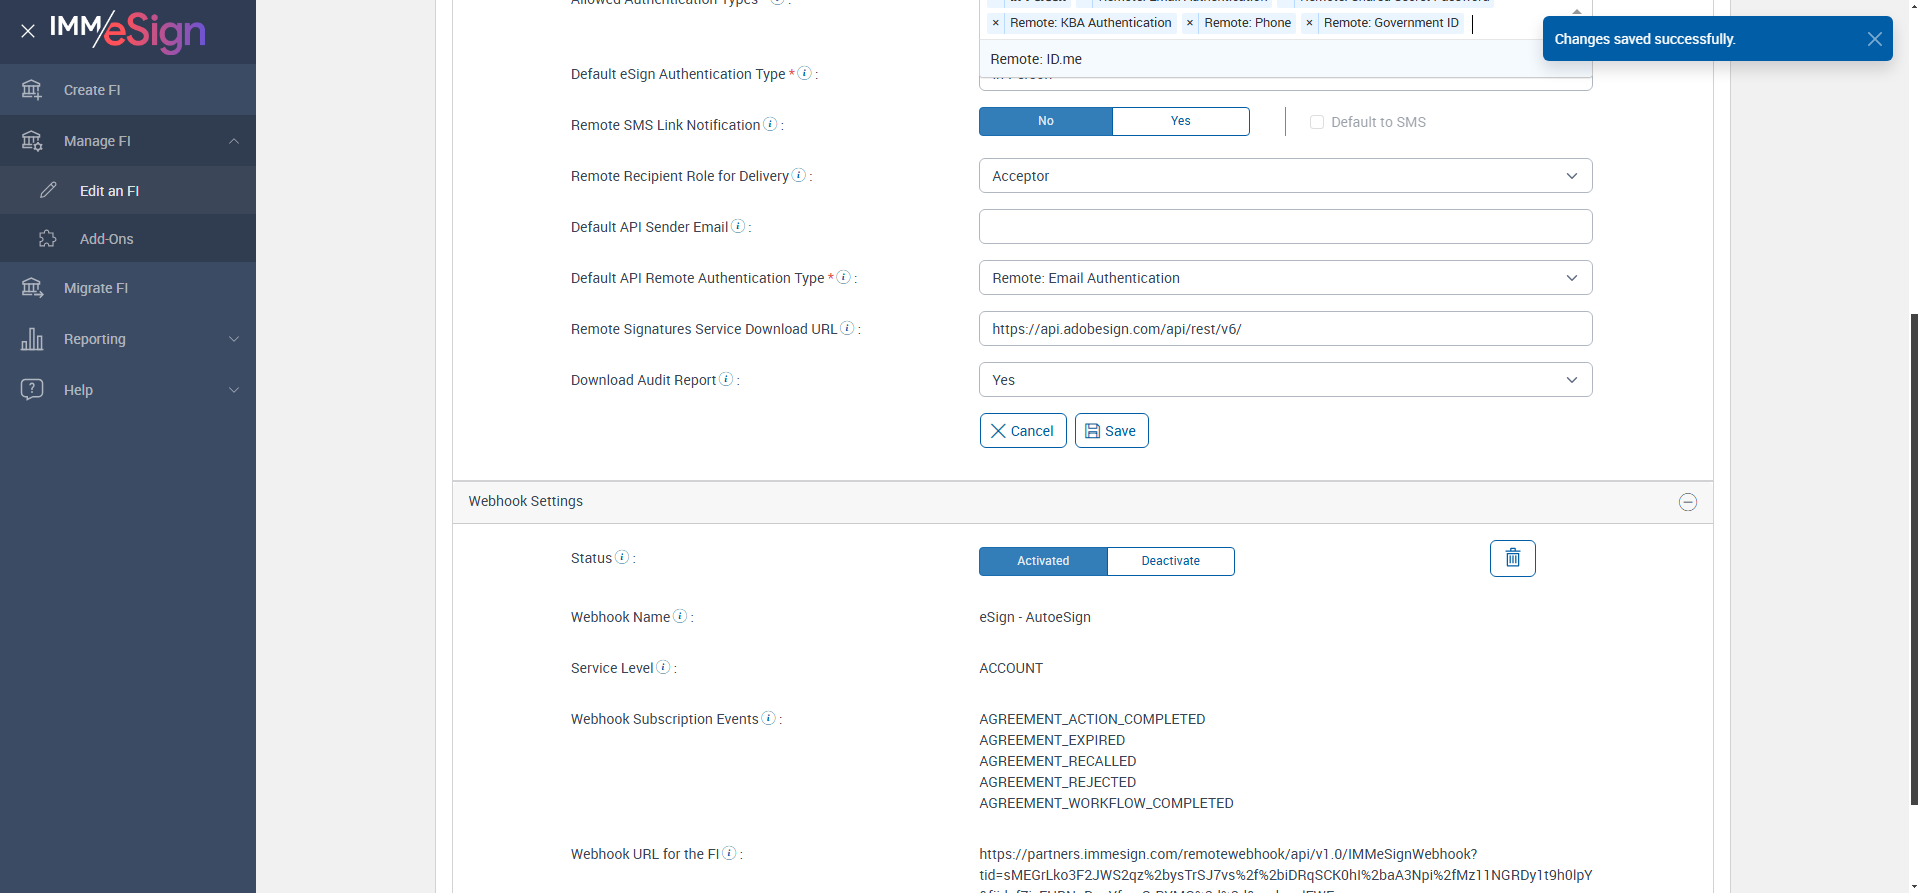Show info for Remote Signatures Service Download URL
This screenshot has width=1920, height=893.
coord(848,328)
